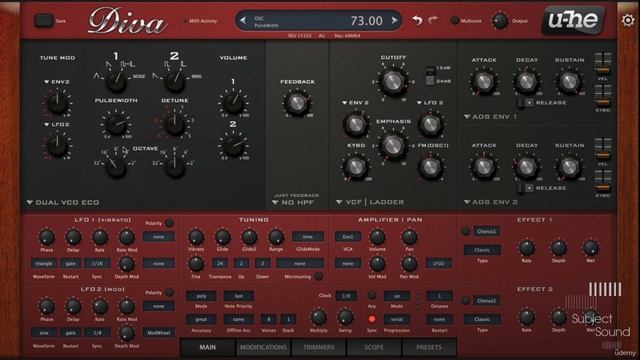
Task: Open the NO HPF module menu
Action: [293, 202]
